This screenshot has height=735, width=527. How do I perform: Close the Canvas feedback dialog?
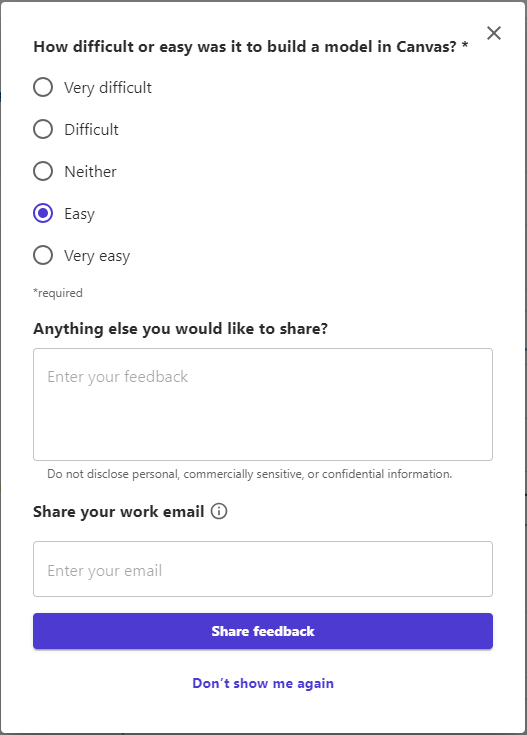point(494,33)
